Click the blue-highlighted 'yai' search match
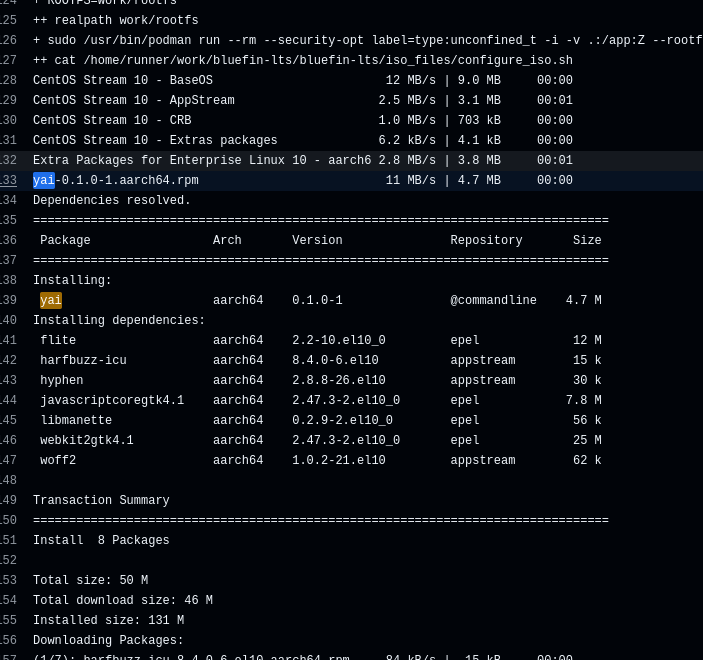 click(44, 181)
